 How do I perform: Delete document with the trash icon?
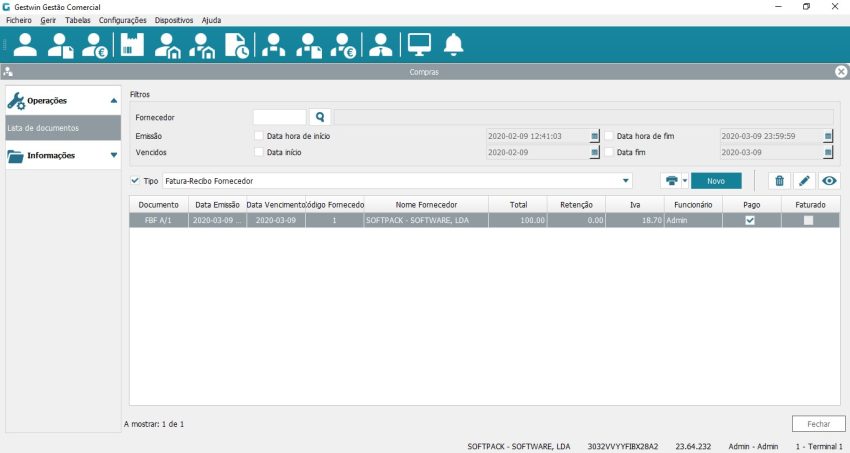[779, 181]
